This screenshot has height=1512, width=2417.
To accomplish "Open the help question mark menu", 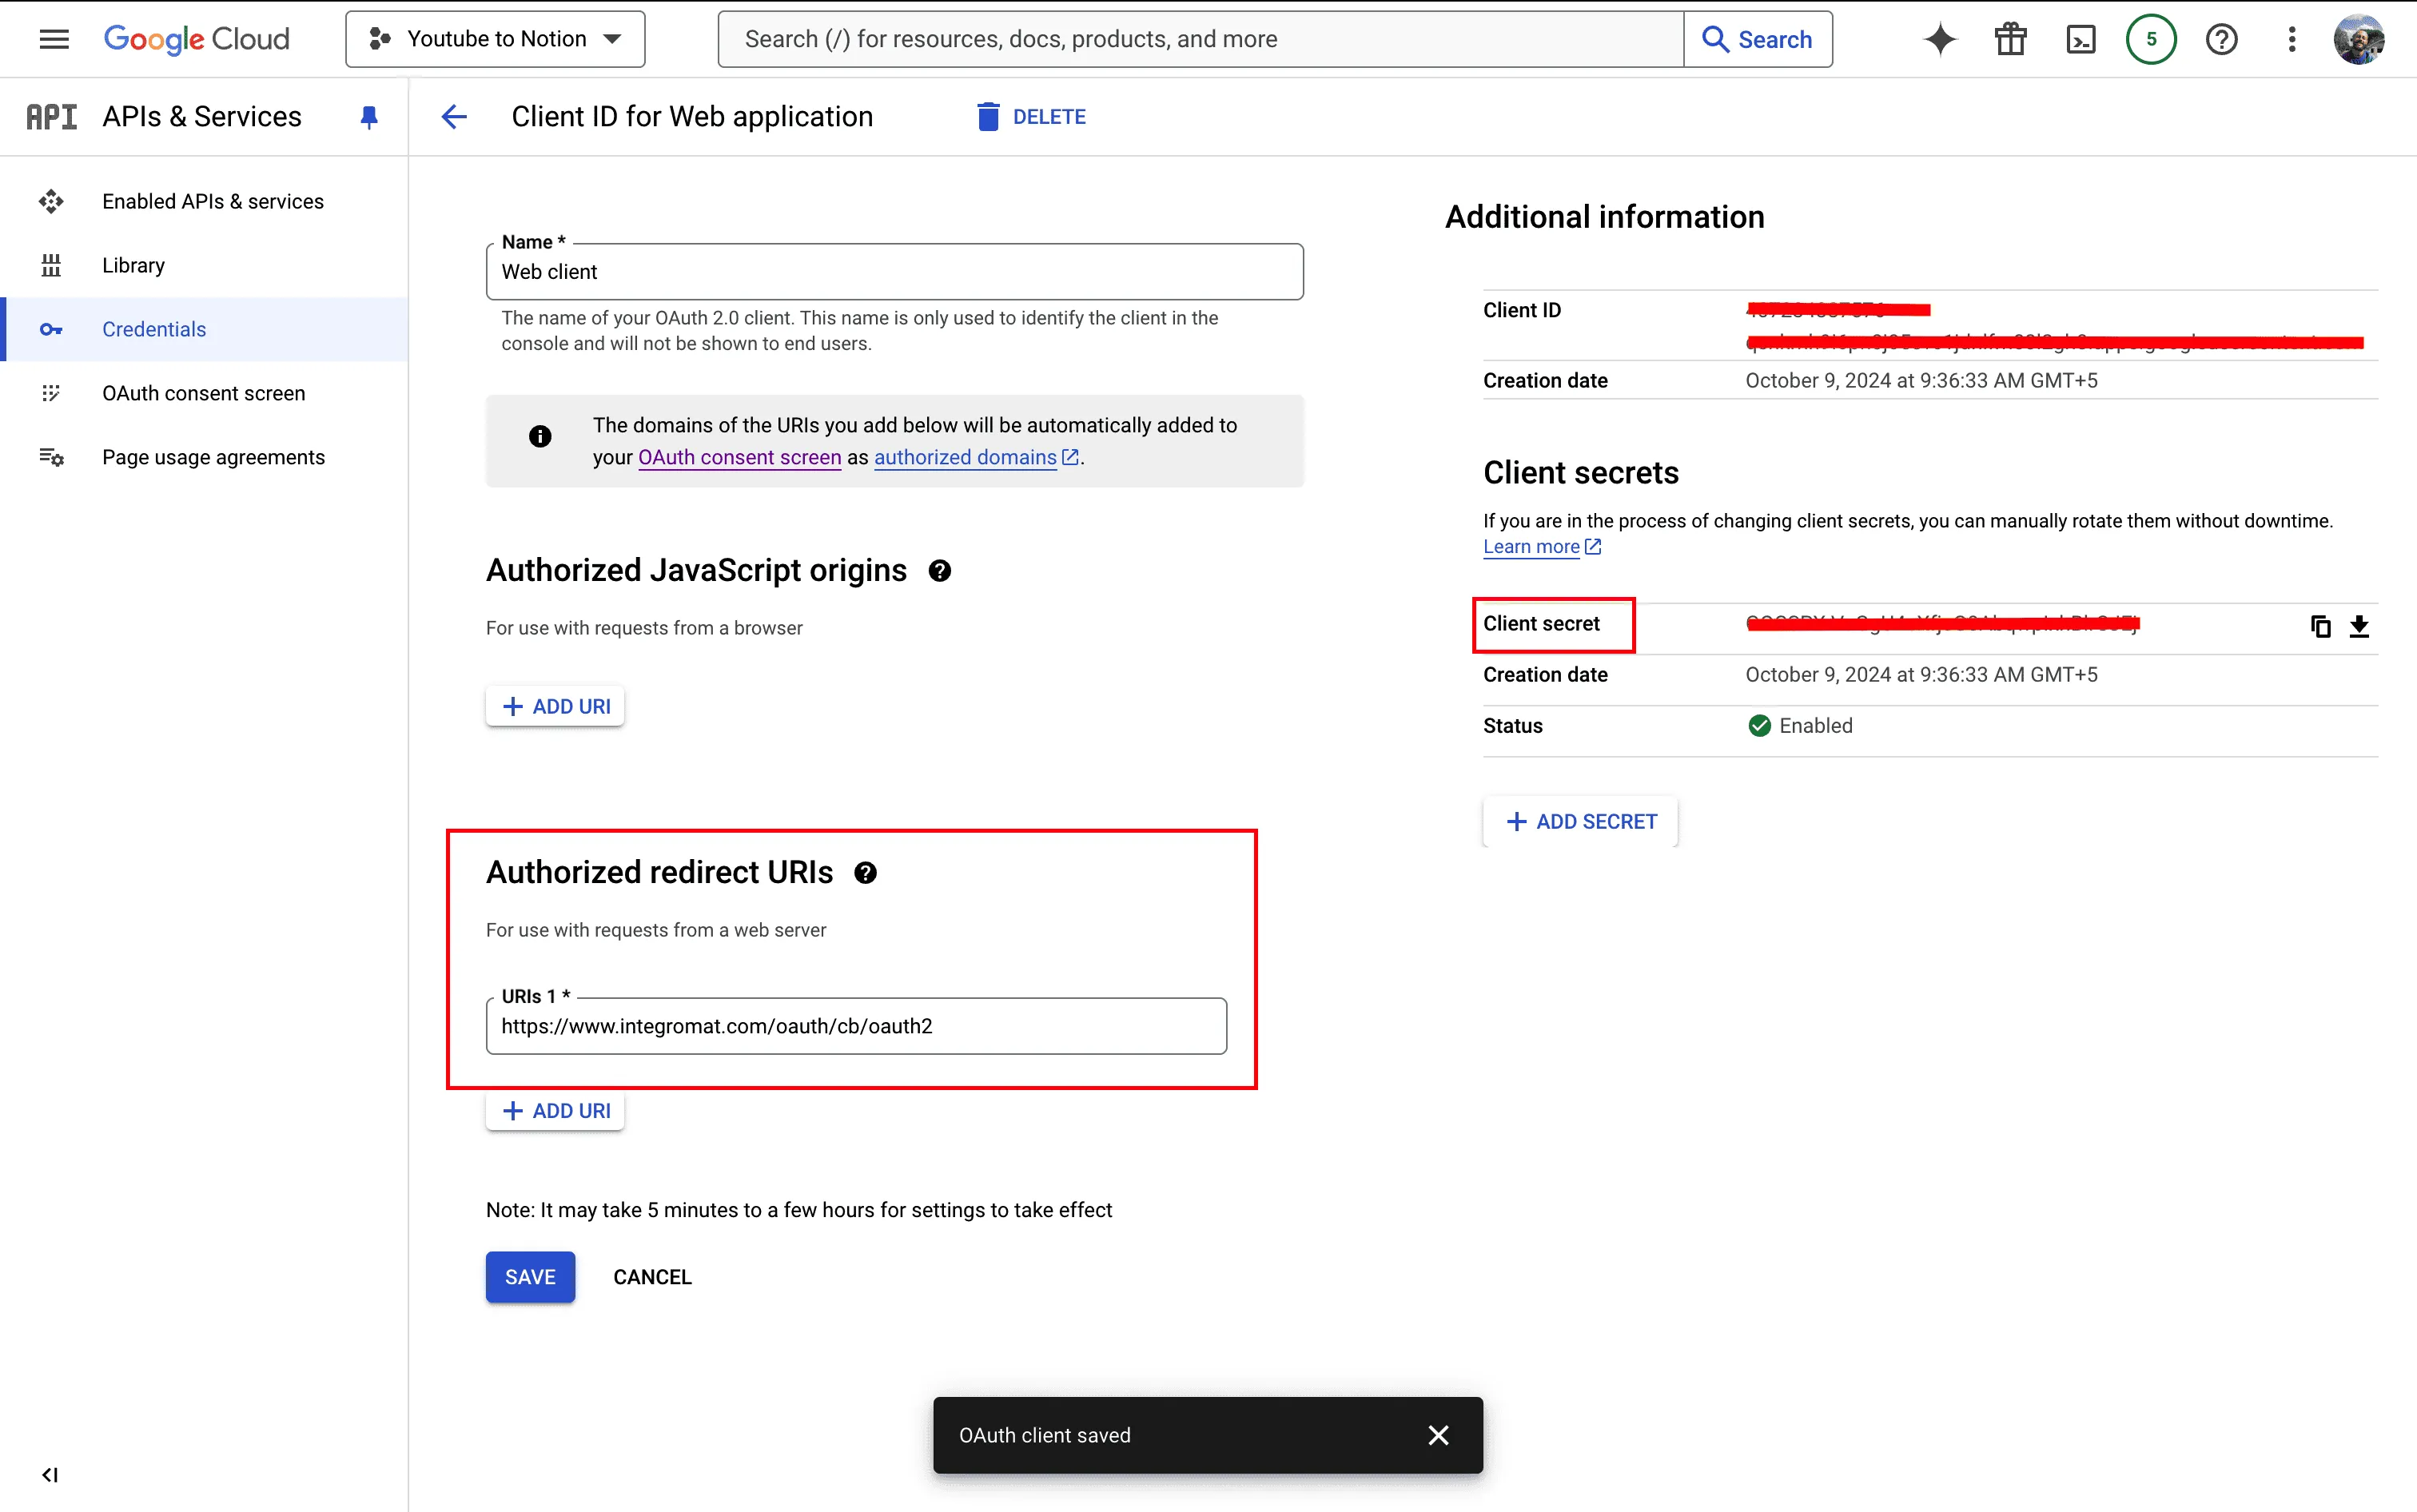I will [2221, 39].
